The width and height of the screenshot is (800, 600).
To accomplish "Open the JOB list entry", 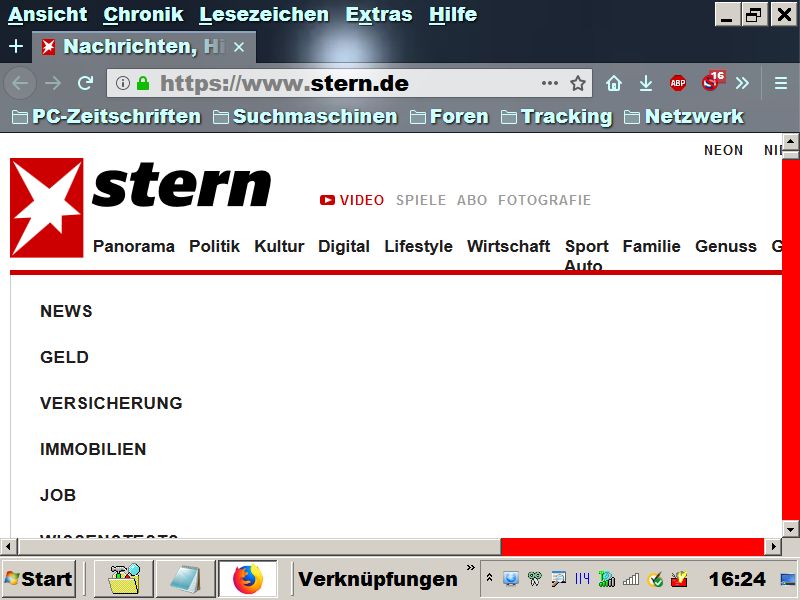I will [58, 495].
